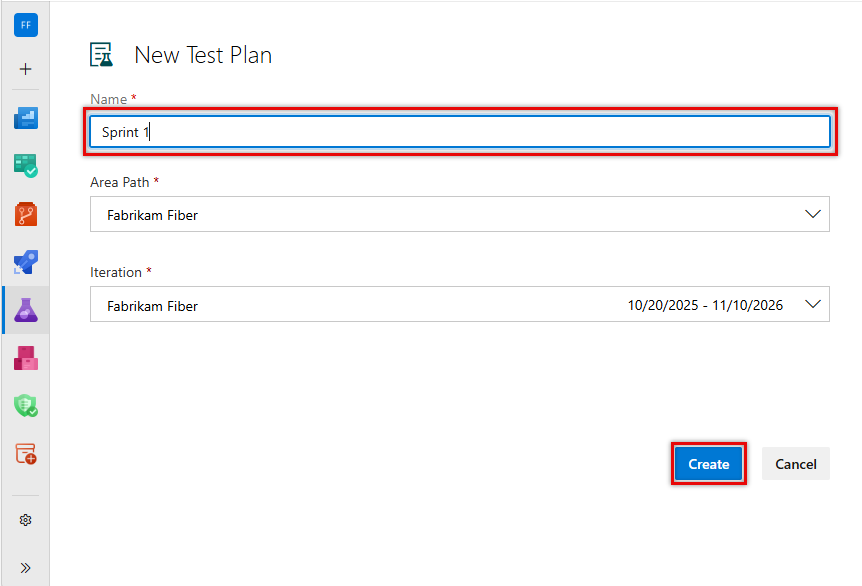Click the plus icon to add new item
This screenshot has height=586, width=862.
pos(25,69)
